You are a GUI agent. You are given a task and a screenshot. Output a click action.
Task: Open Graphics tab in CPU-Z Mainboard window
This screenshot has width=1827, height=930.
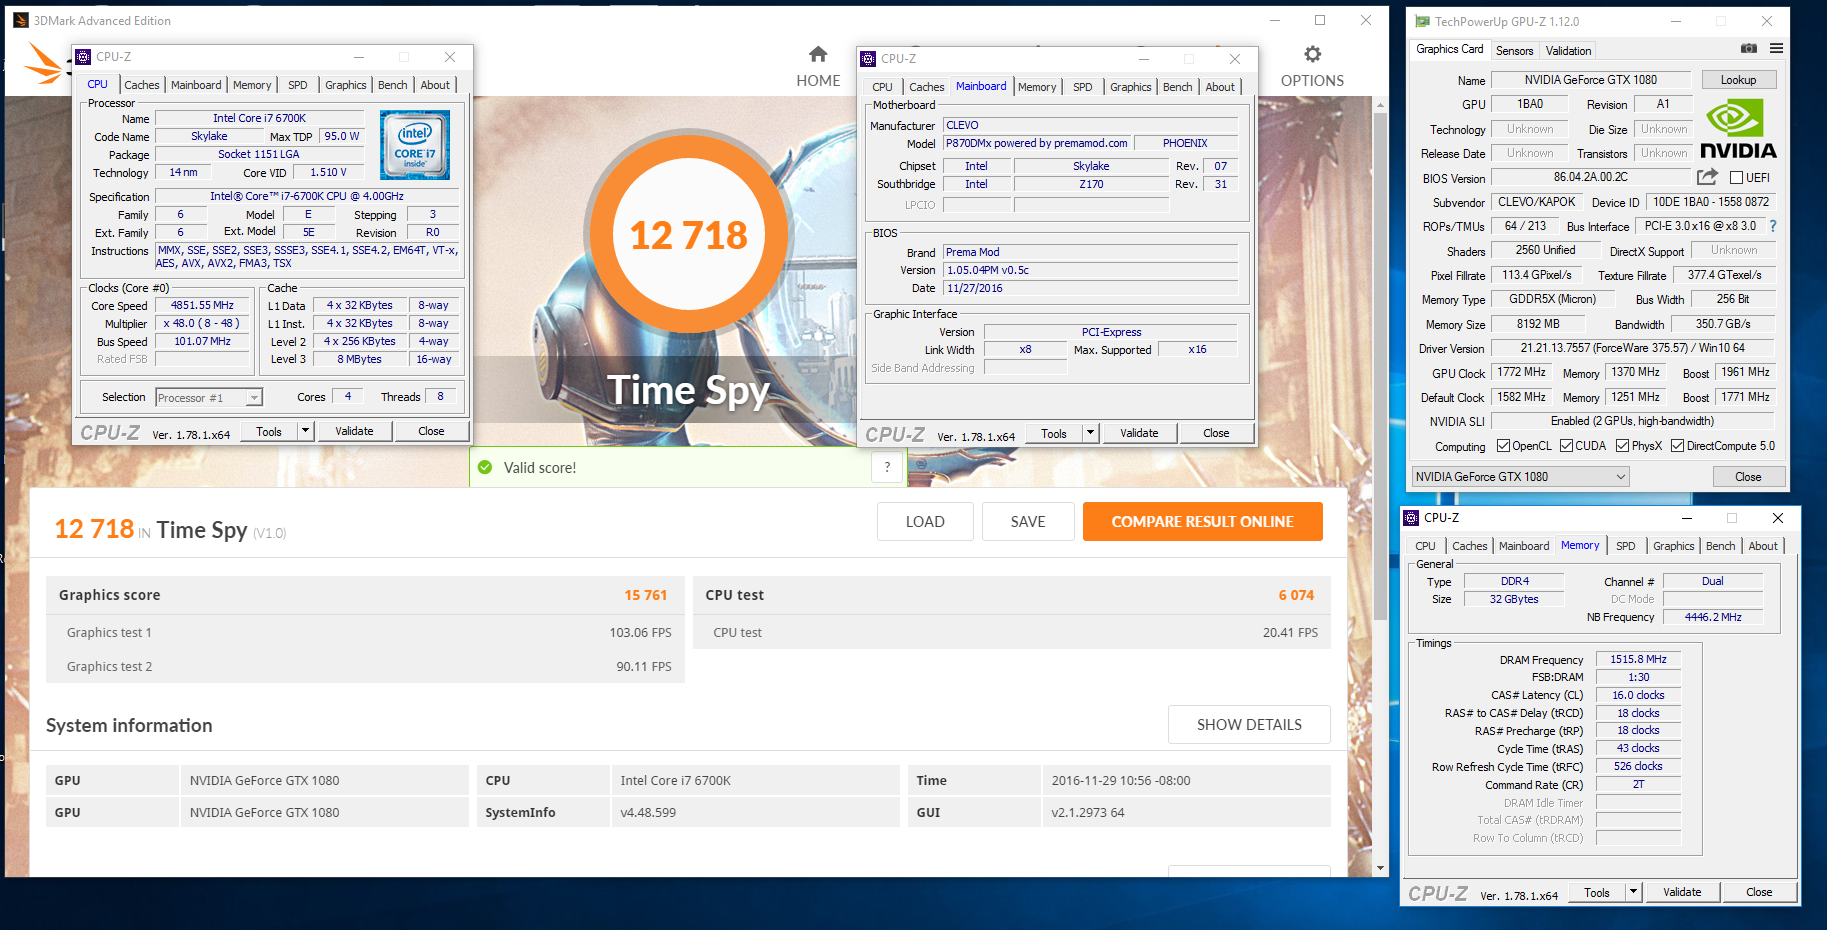[1130, 87]
